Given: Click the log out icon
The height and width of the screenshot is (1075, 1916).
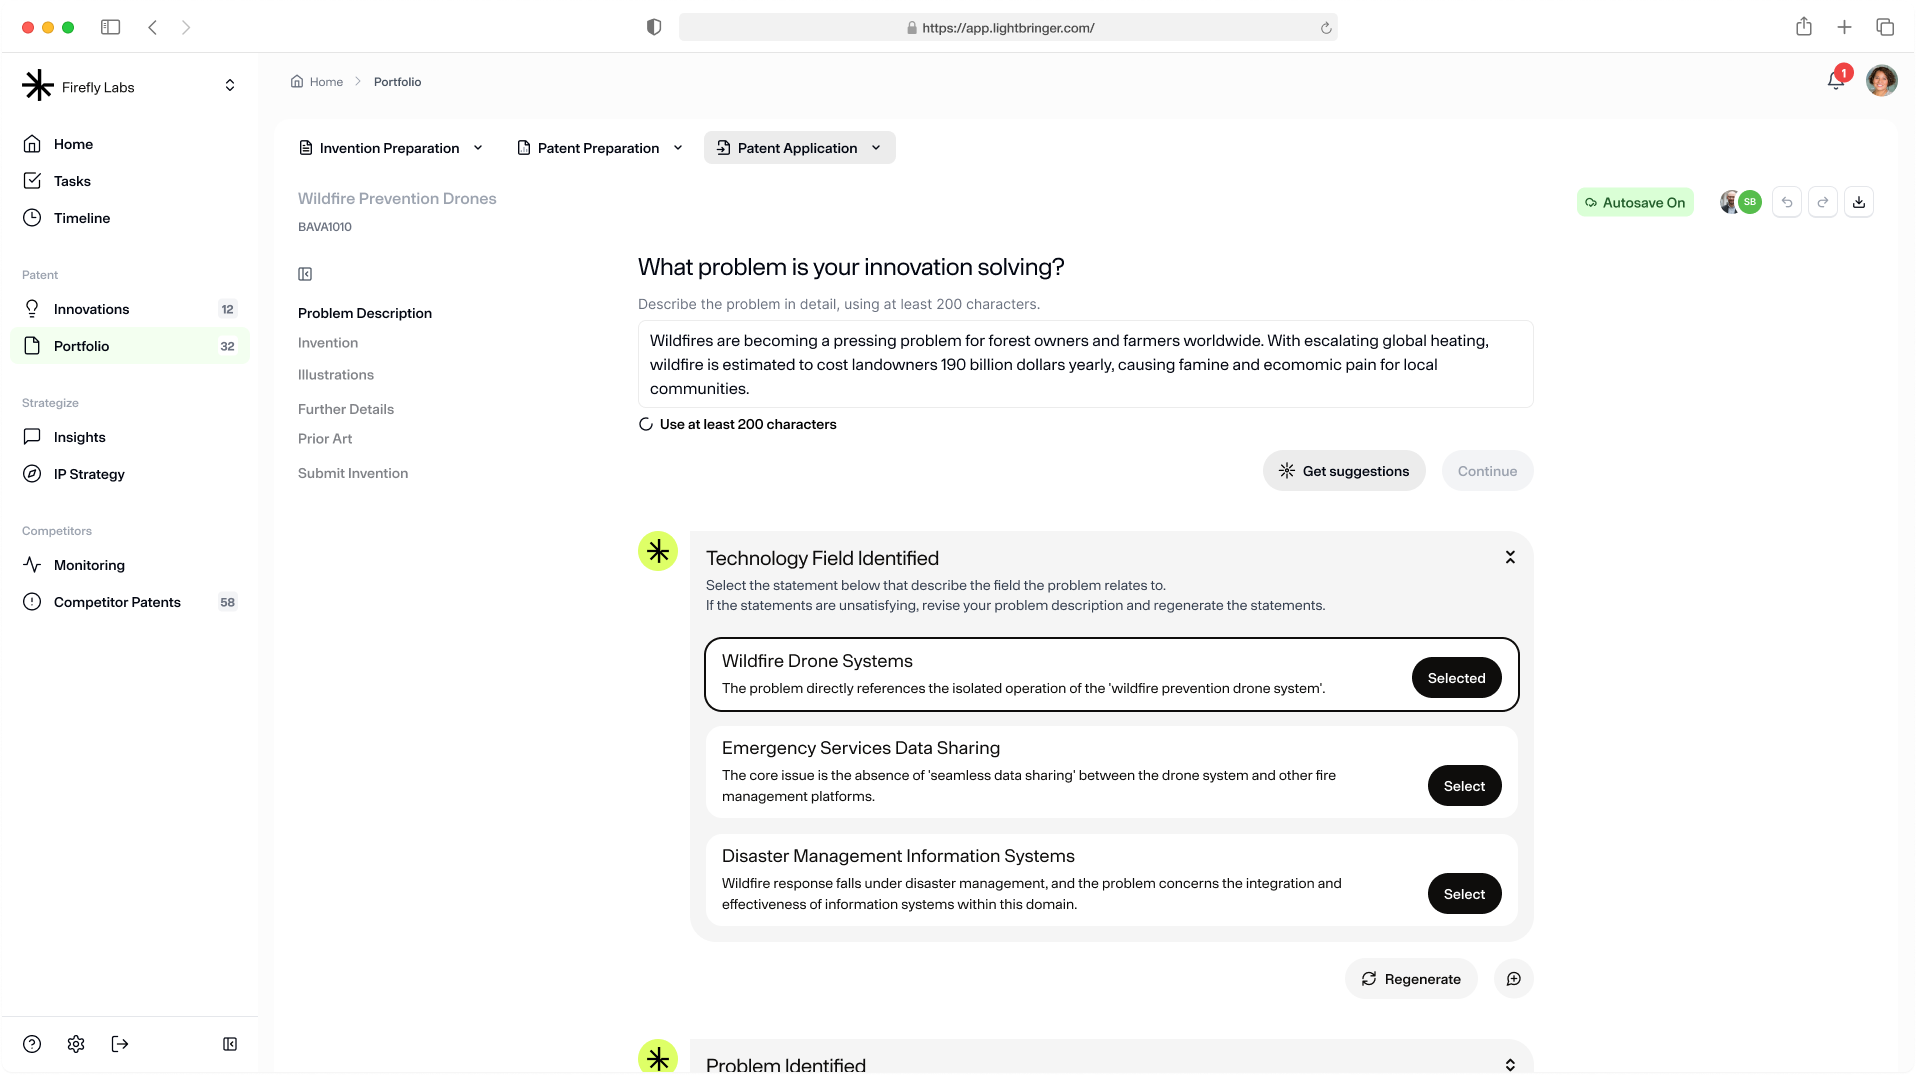Looking at the screenshot, I should pos(120,1044).
